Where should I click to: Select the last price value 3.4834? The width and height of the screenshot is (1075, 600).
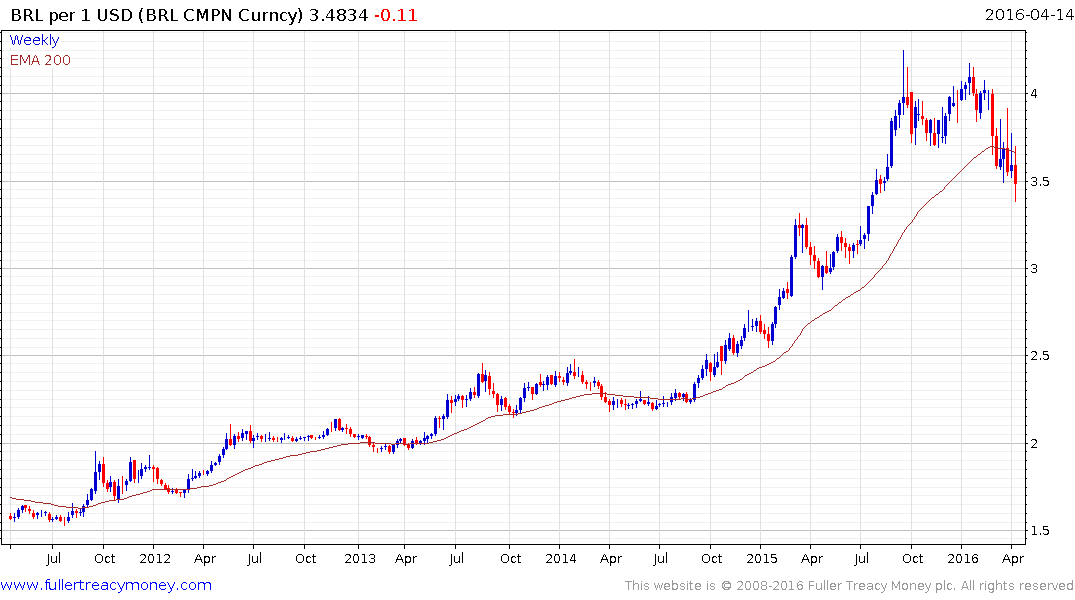tap(338, 15)
